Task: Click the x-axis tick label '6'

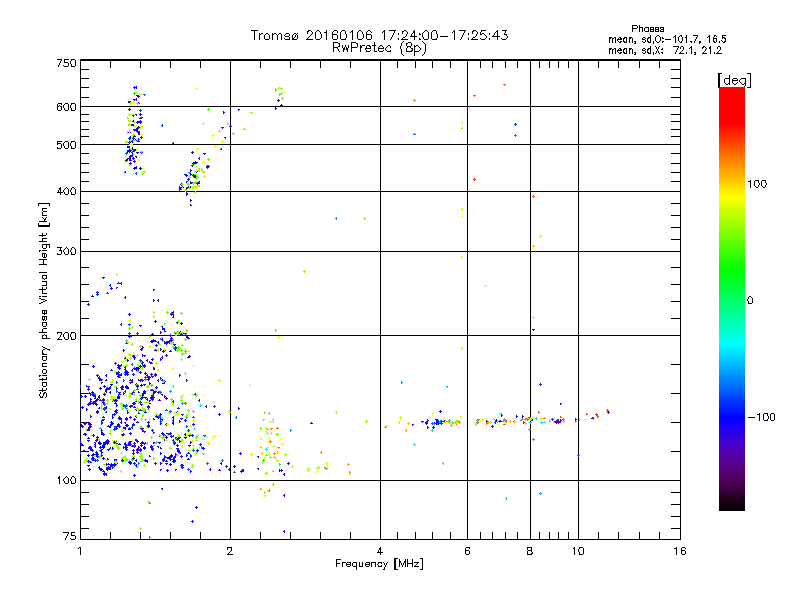Action: point(467,551)
